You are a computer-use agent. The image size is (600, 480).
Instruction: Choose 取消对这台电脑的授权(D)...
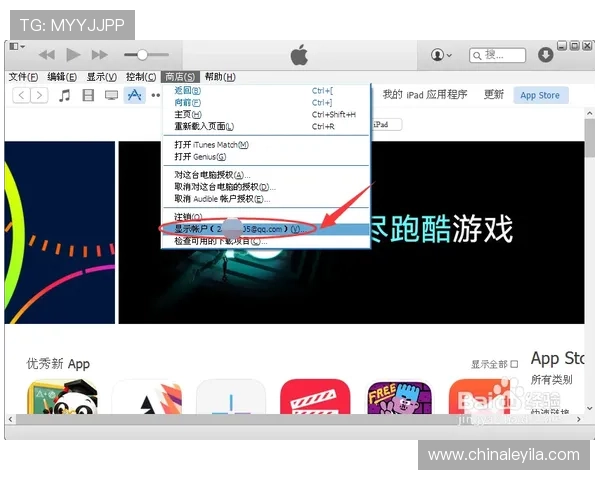point(266,187)
